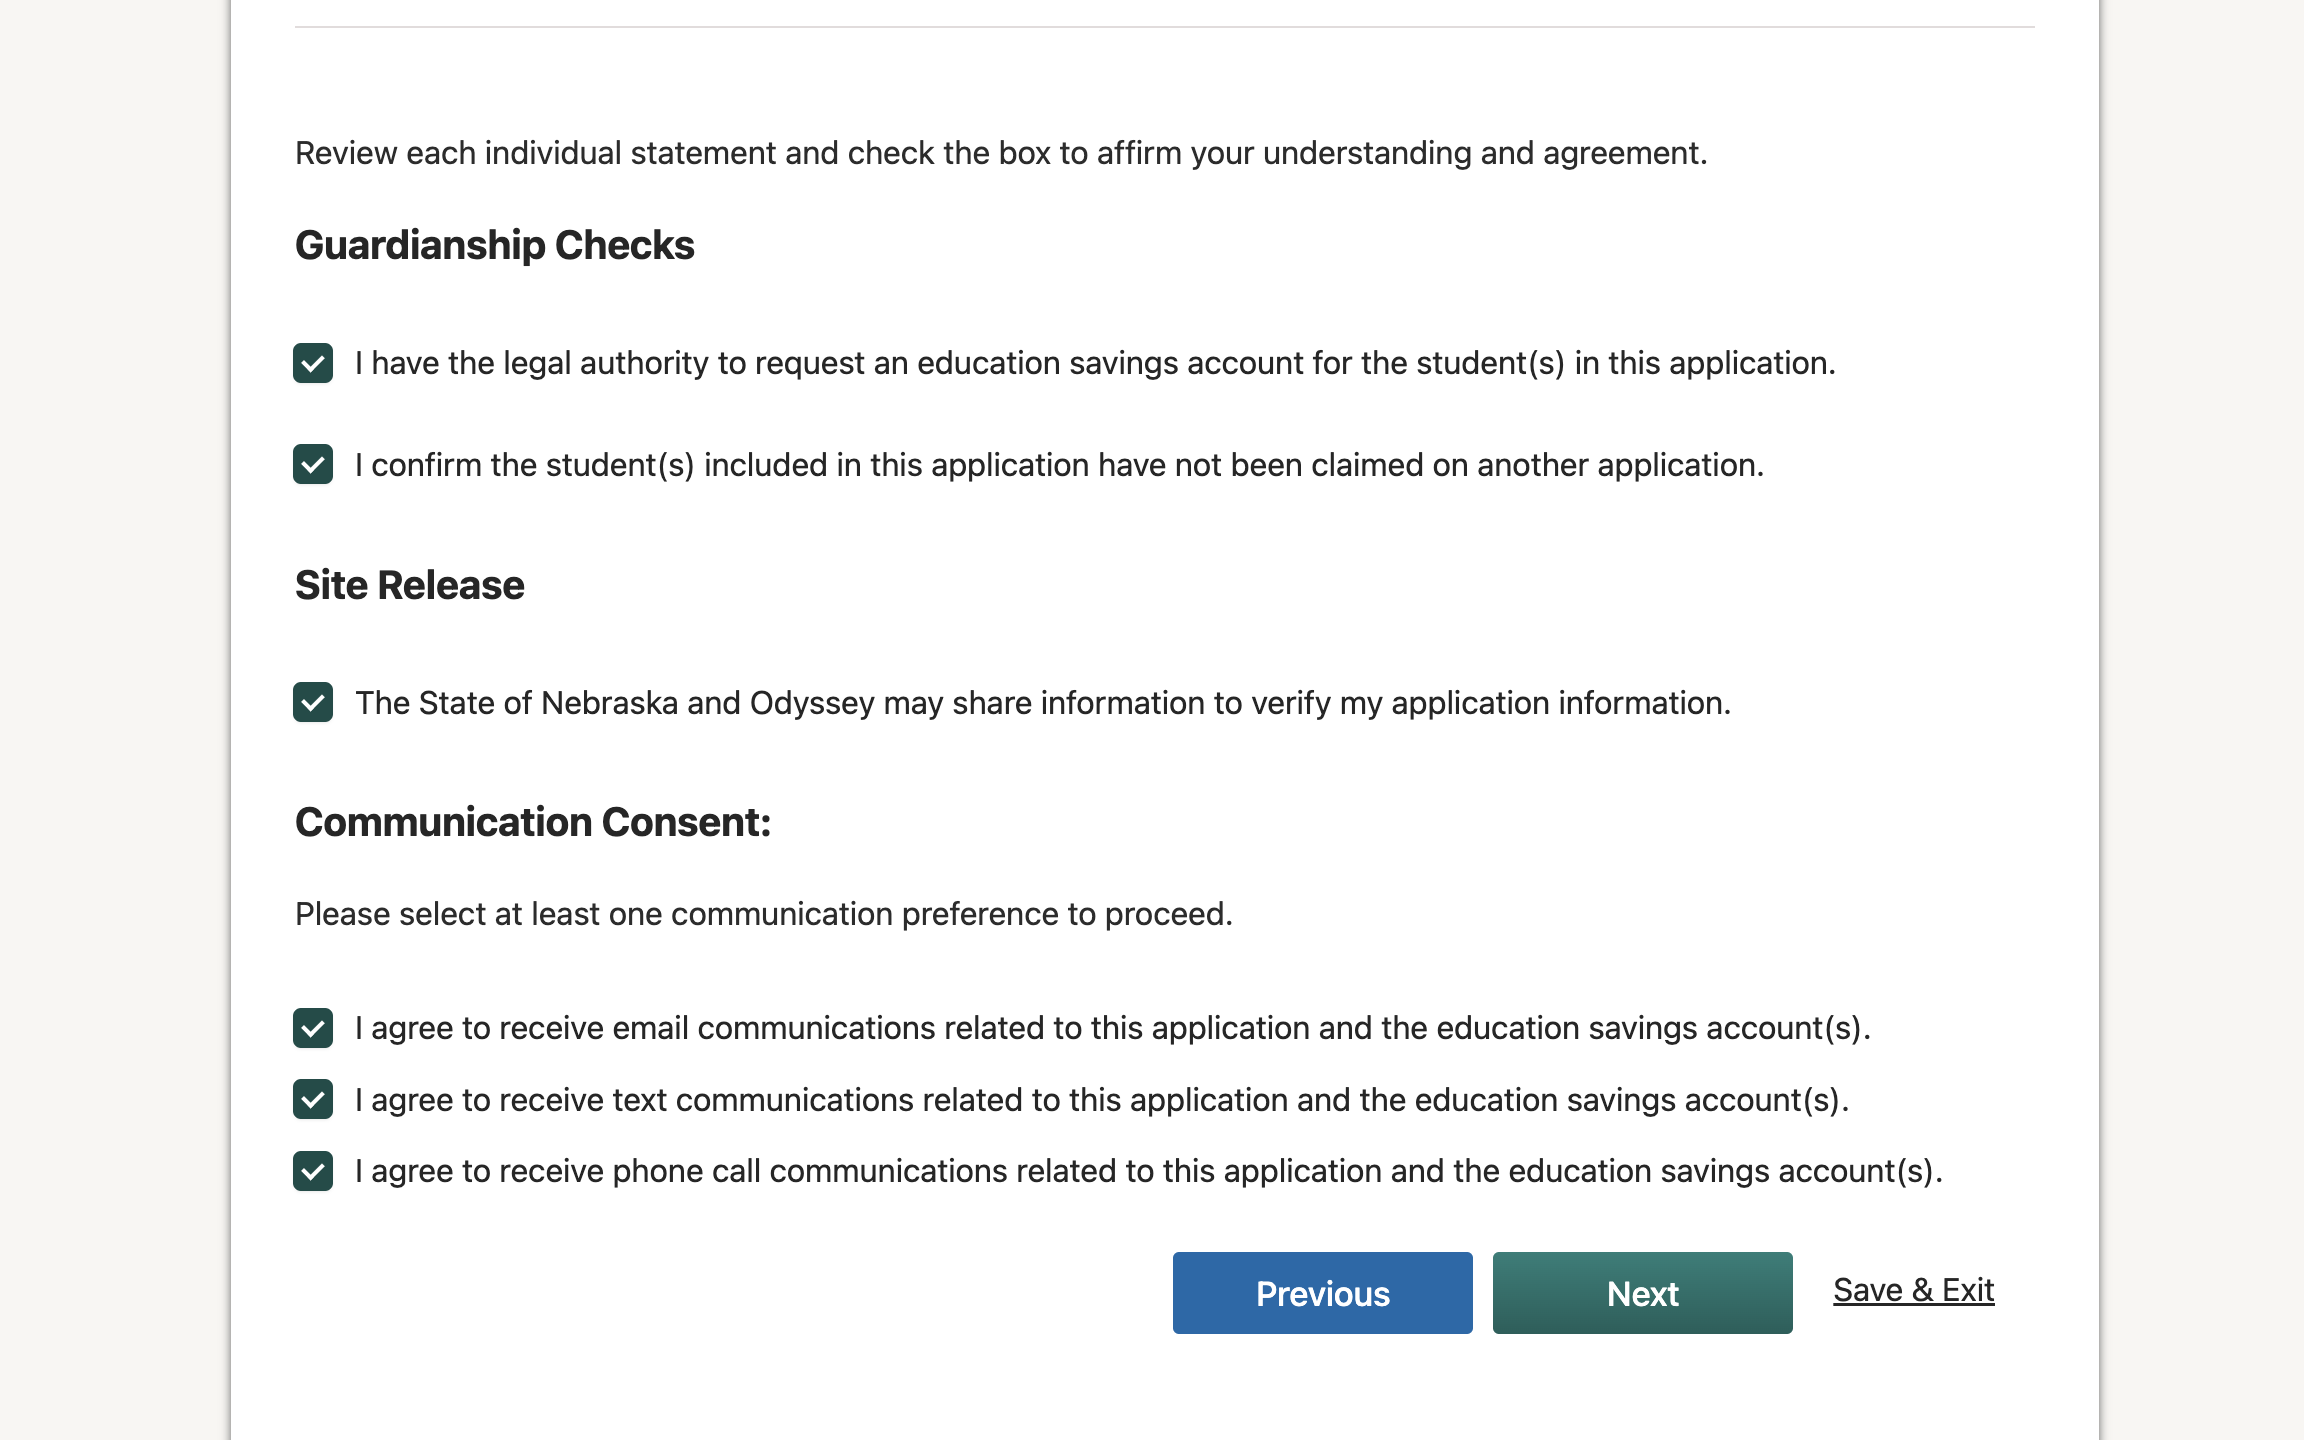2304x1440 pixels.
Task: Click the 'I have the legal authority' statement text
Action: pyautogui.click(x=1095, y=363)
